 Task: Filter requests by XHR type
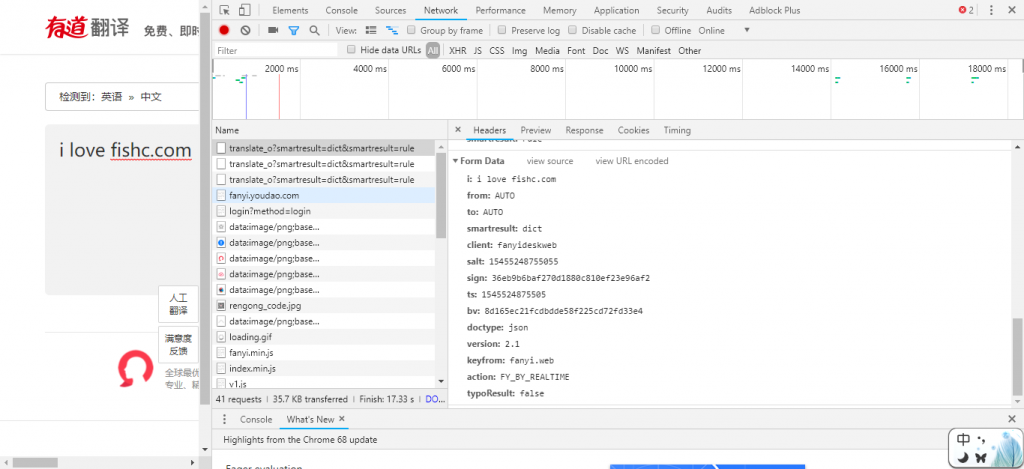[458, 50]
